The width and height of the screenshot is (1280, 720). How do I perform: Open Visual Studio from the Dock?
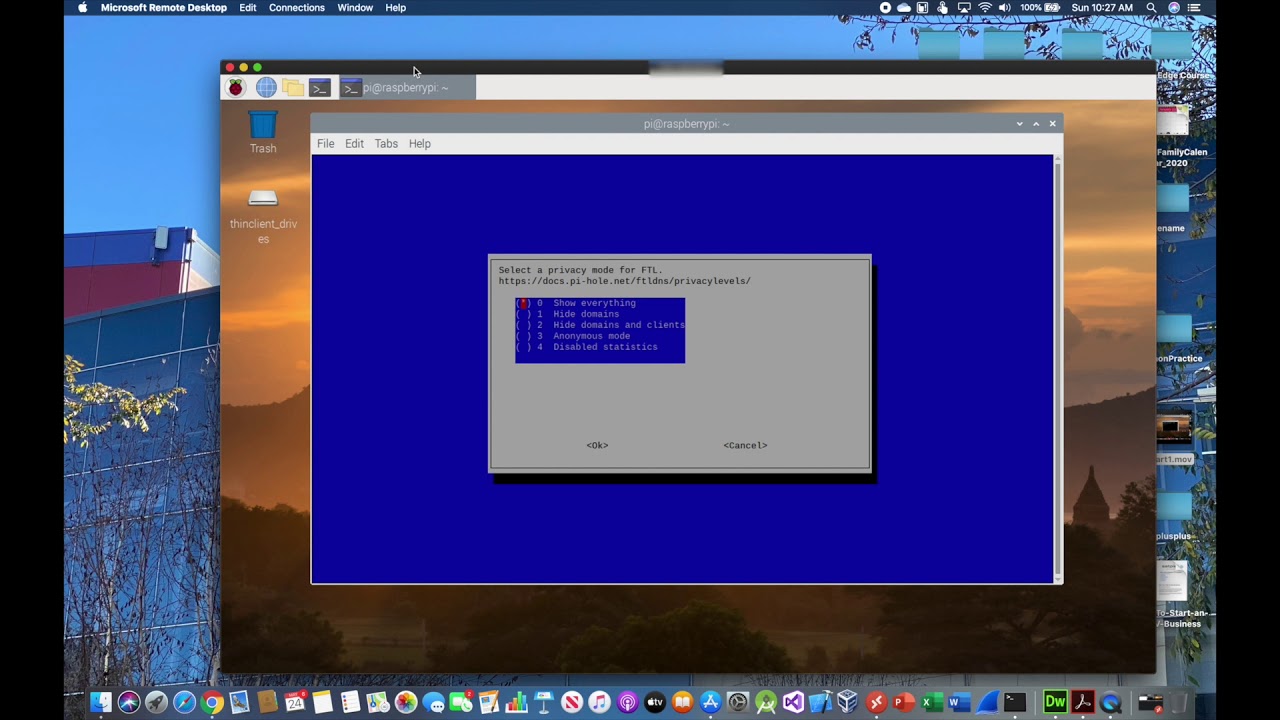point(793,703)
